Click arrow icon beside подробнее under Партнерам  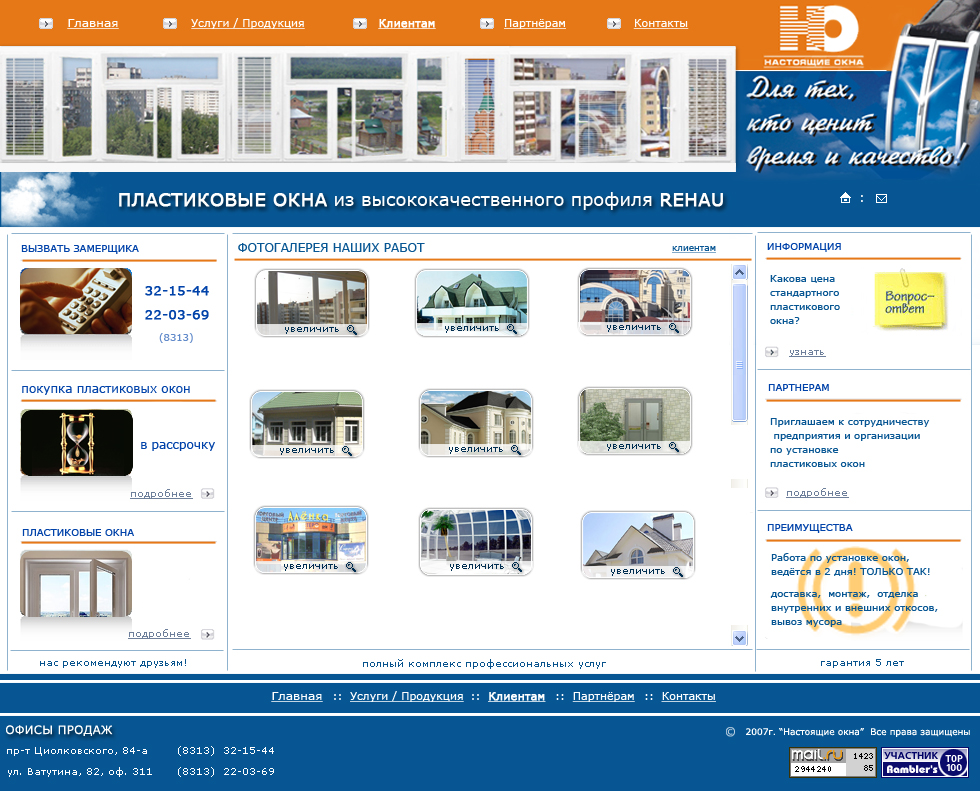(x=772, y=493)
